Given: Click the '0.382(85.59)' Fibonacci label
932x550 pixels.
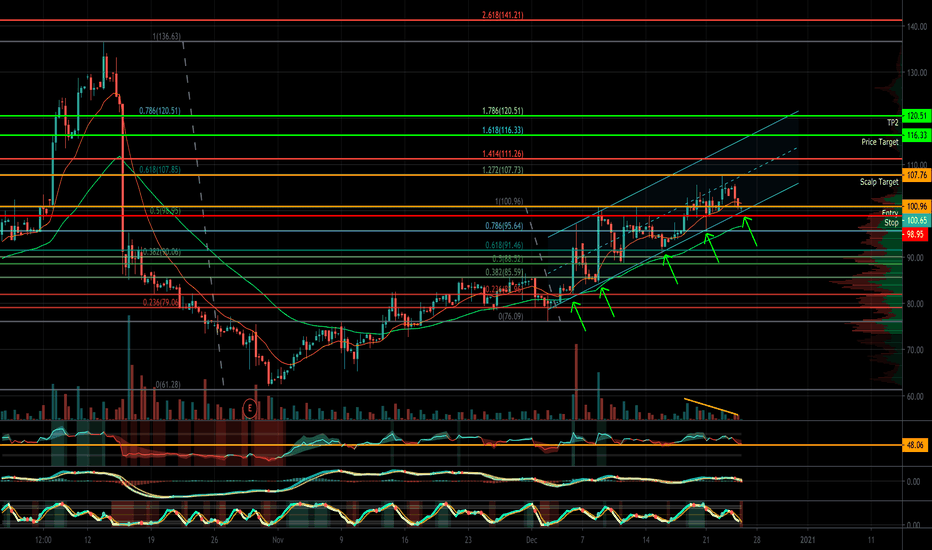Looking at the screenshot, I should [504, 272].
